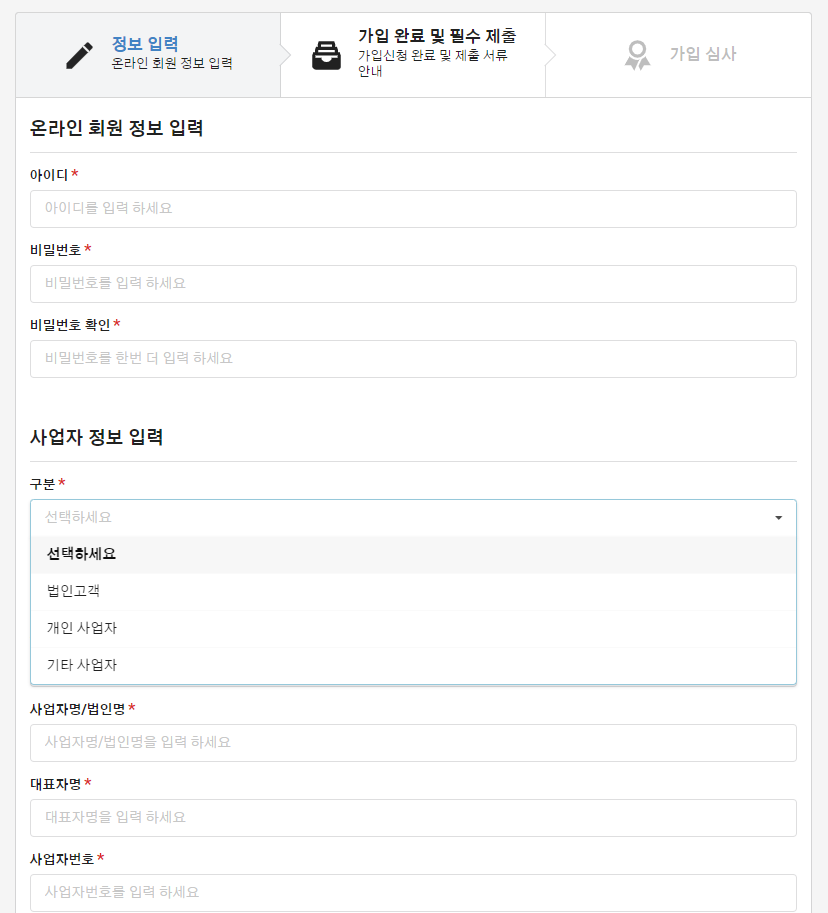Screen dimensions: 828x913
Task: Click the award ribbon icon for 가입 심사
Action: pos(637,55)
